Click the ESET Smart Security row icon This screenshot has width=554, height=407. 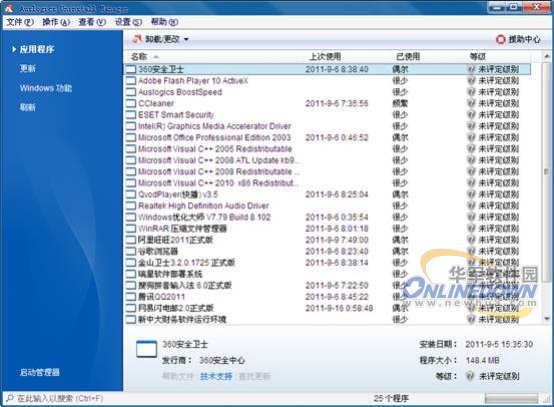click(x=131, y=114)
